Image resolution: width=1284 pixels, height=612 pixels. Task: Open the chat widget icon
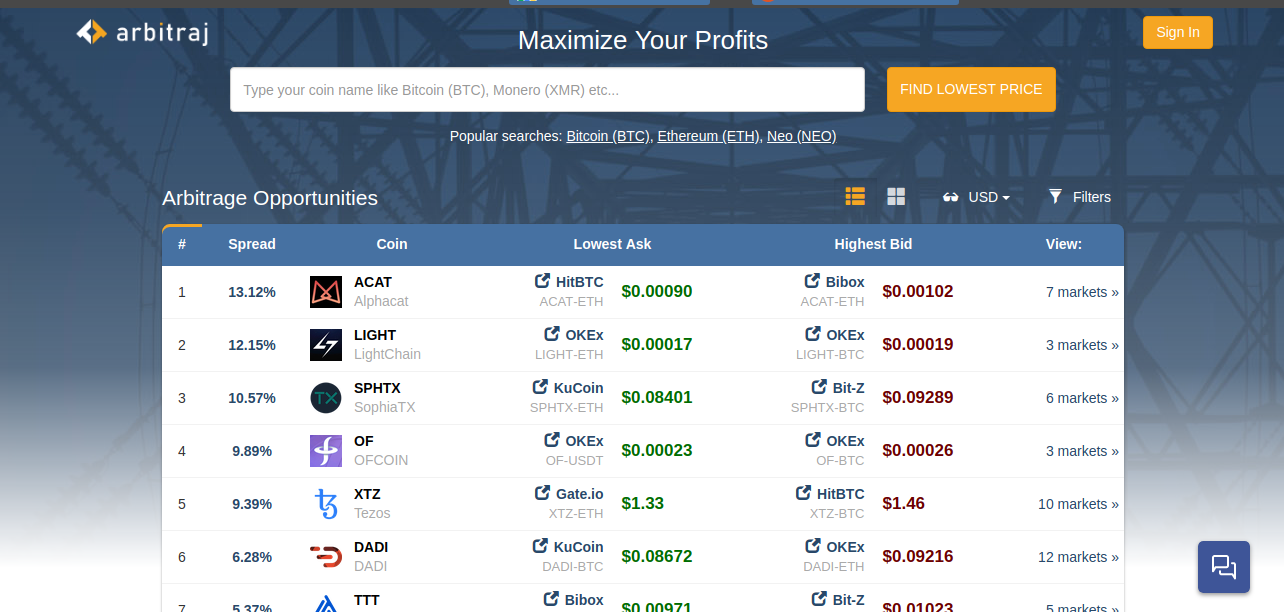pos(1224,567)
